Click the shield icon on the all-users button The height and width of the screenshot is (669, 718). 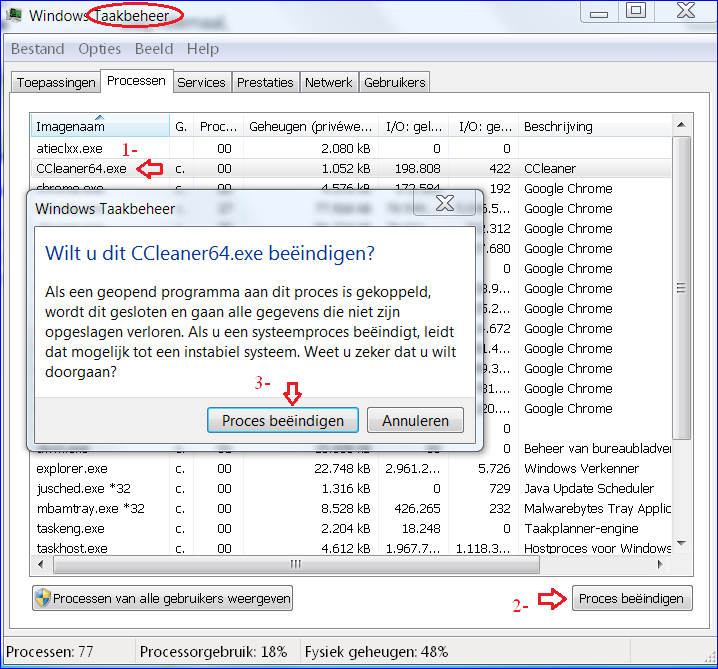click(x=43, y=598)
